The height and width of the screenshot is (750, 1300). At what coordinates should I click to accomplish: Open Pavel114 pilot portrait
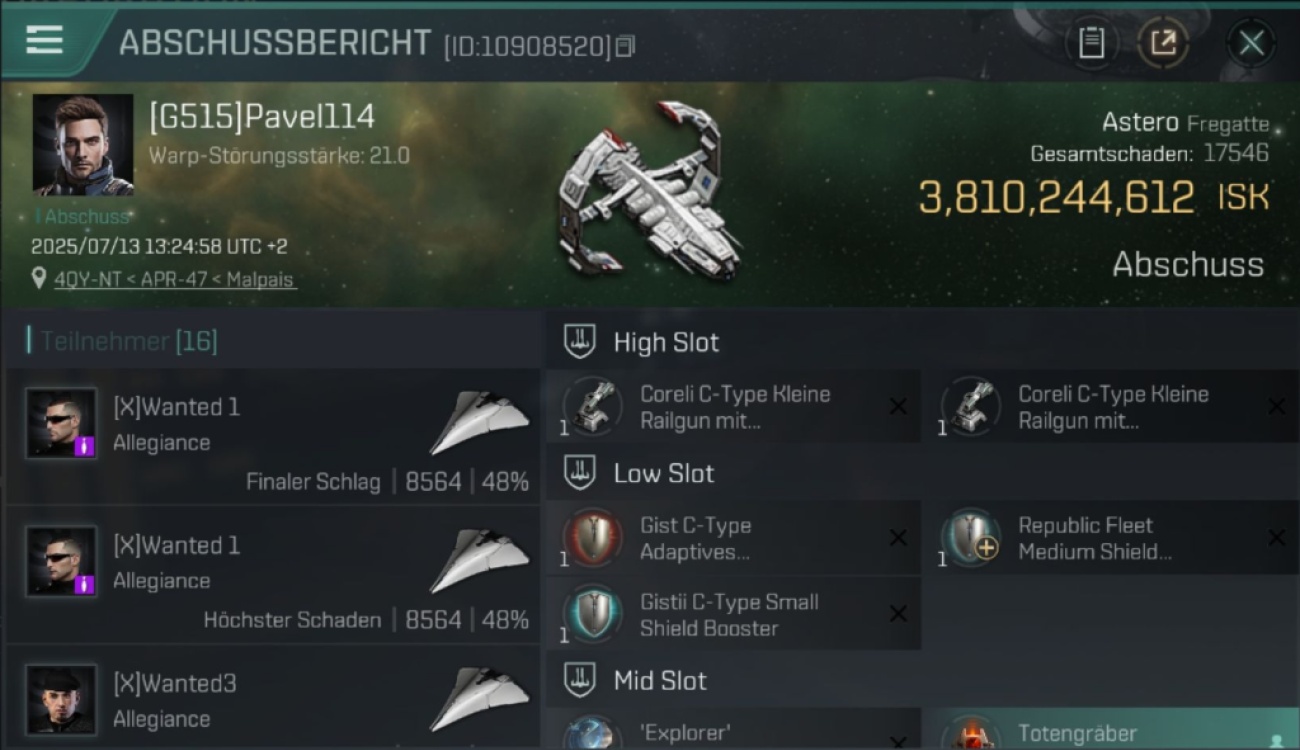(83, 145)
